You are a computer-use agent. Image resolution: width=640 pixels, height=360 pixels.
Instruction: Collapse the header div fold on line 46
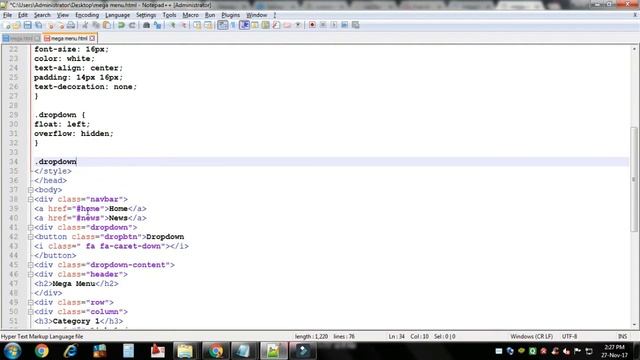pyautogui.click(x=31, y=274)
